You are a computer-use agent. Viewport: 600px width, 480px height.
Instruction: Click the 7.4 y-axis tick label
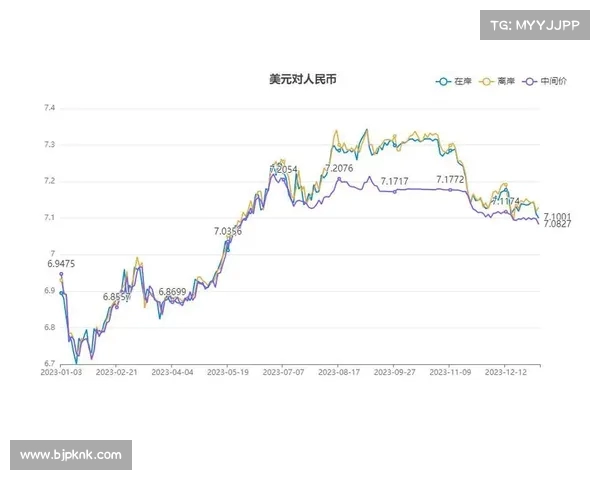[49, 108]
